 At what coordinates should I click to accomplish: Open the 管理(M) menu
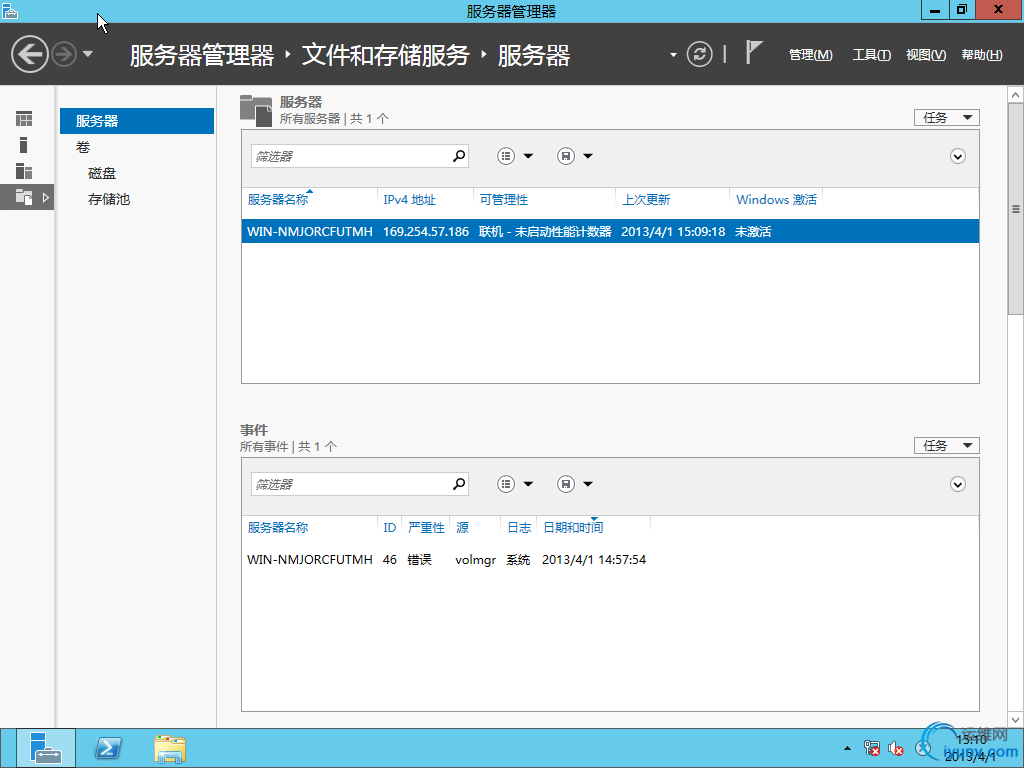[810, 55]
